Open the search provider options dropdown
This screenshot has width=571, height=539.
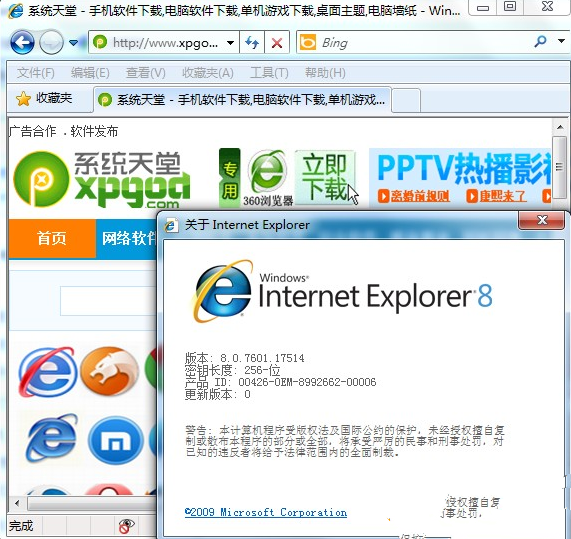click(561, 41)
